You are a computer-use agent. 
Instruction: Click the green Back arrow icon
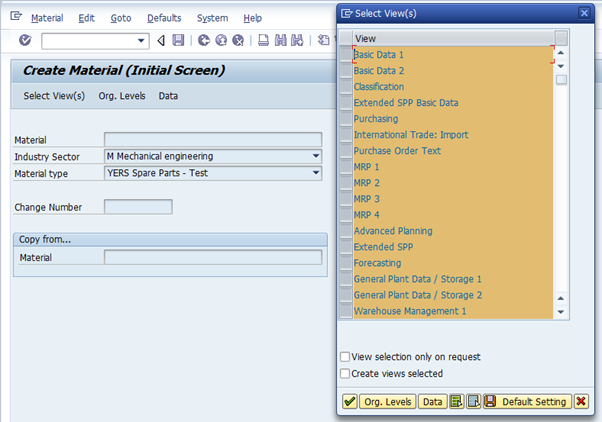[x=204, y=41]
